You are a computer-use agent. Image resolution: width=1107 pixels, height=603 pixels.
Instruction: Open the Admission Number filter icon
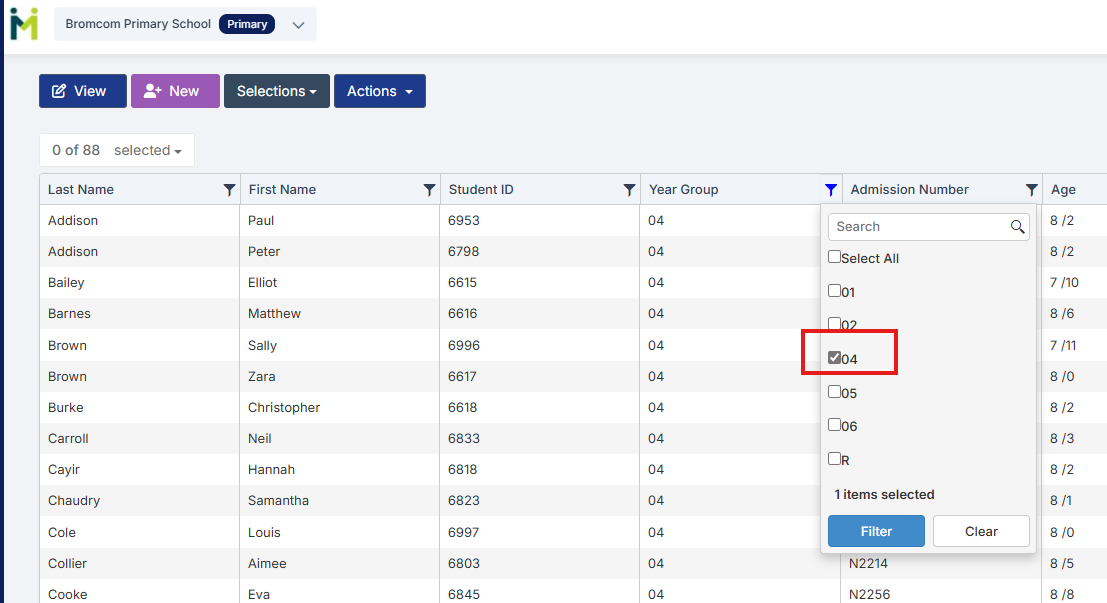(1031, 190)
